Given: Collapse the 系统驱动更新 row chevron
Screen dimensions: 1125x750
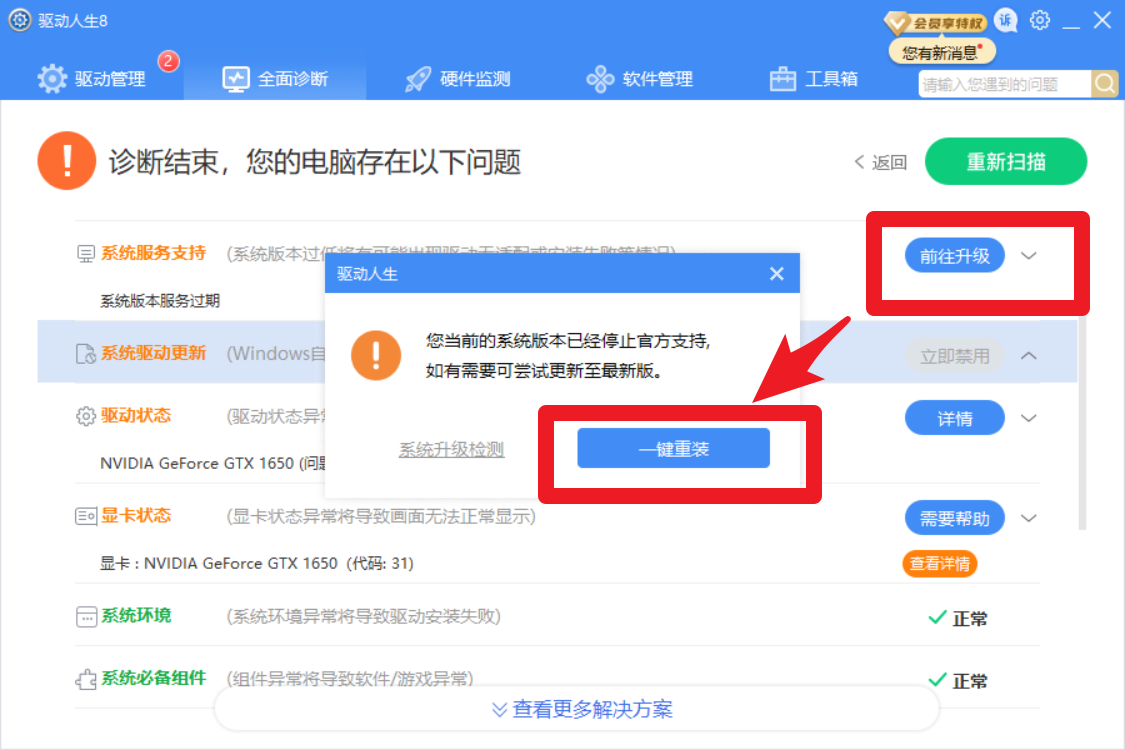Looking at the screenshot, I should 1029,355.
